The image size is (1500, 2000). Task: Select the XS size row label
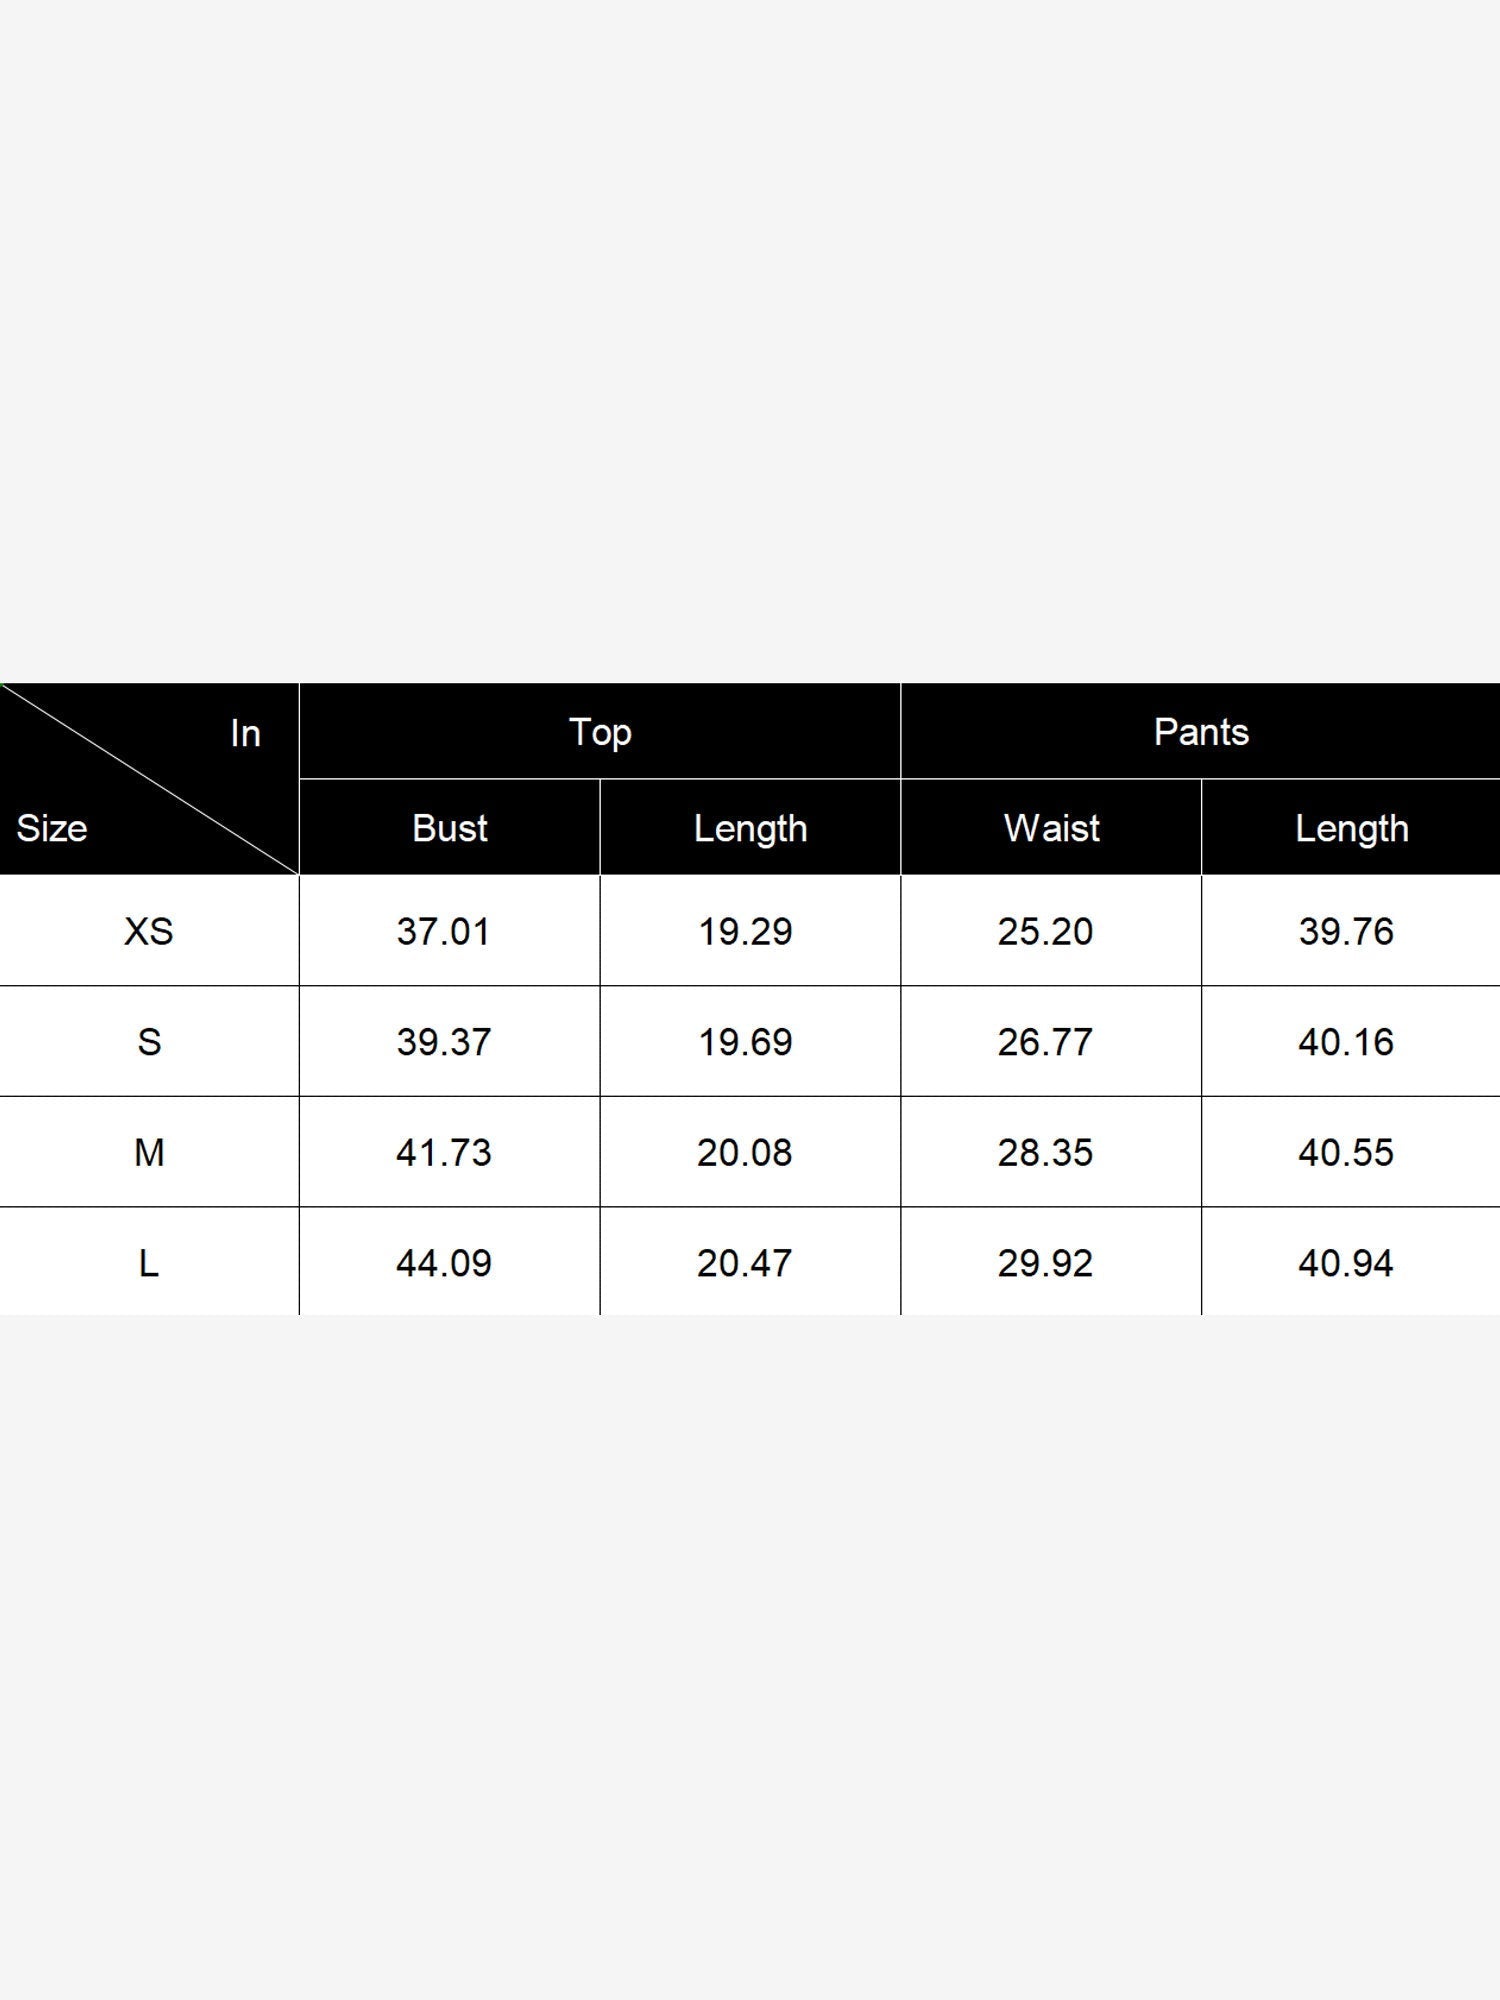[149, 931]
